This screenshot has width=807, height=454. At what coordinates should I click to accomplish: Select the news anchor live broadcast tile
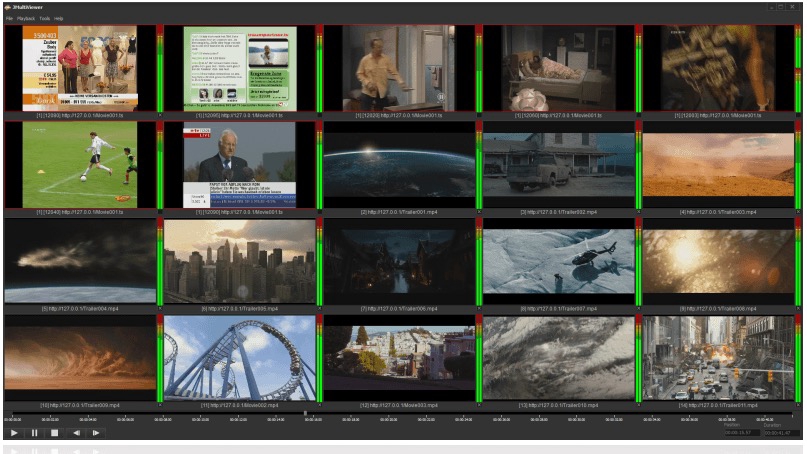click(240, 164)
